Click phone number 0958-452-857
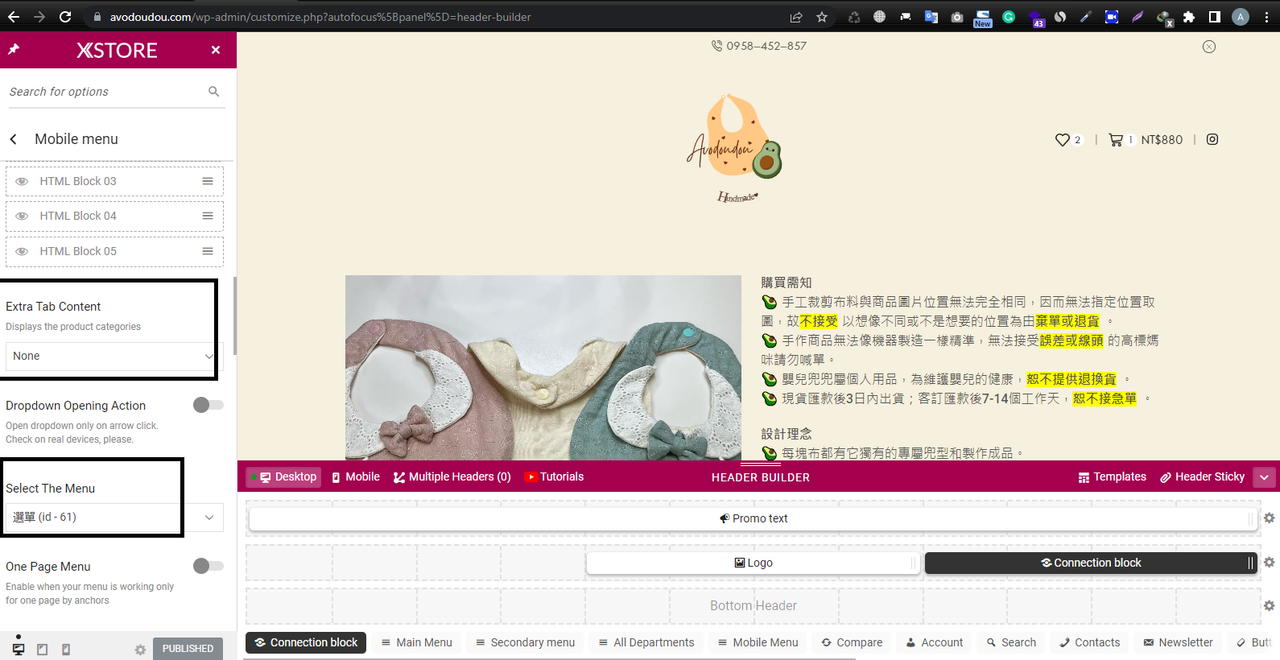The image size is (1280, 660). click(766, 46)
